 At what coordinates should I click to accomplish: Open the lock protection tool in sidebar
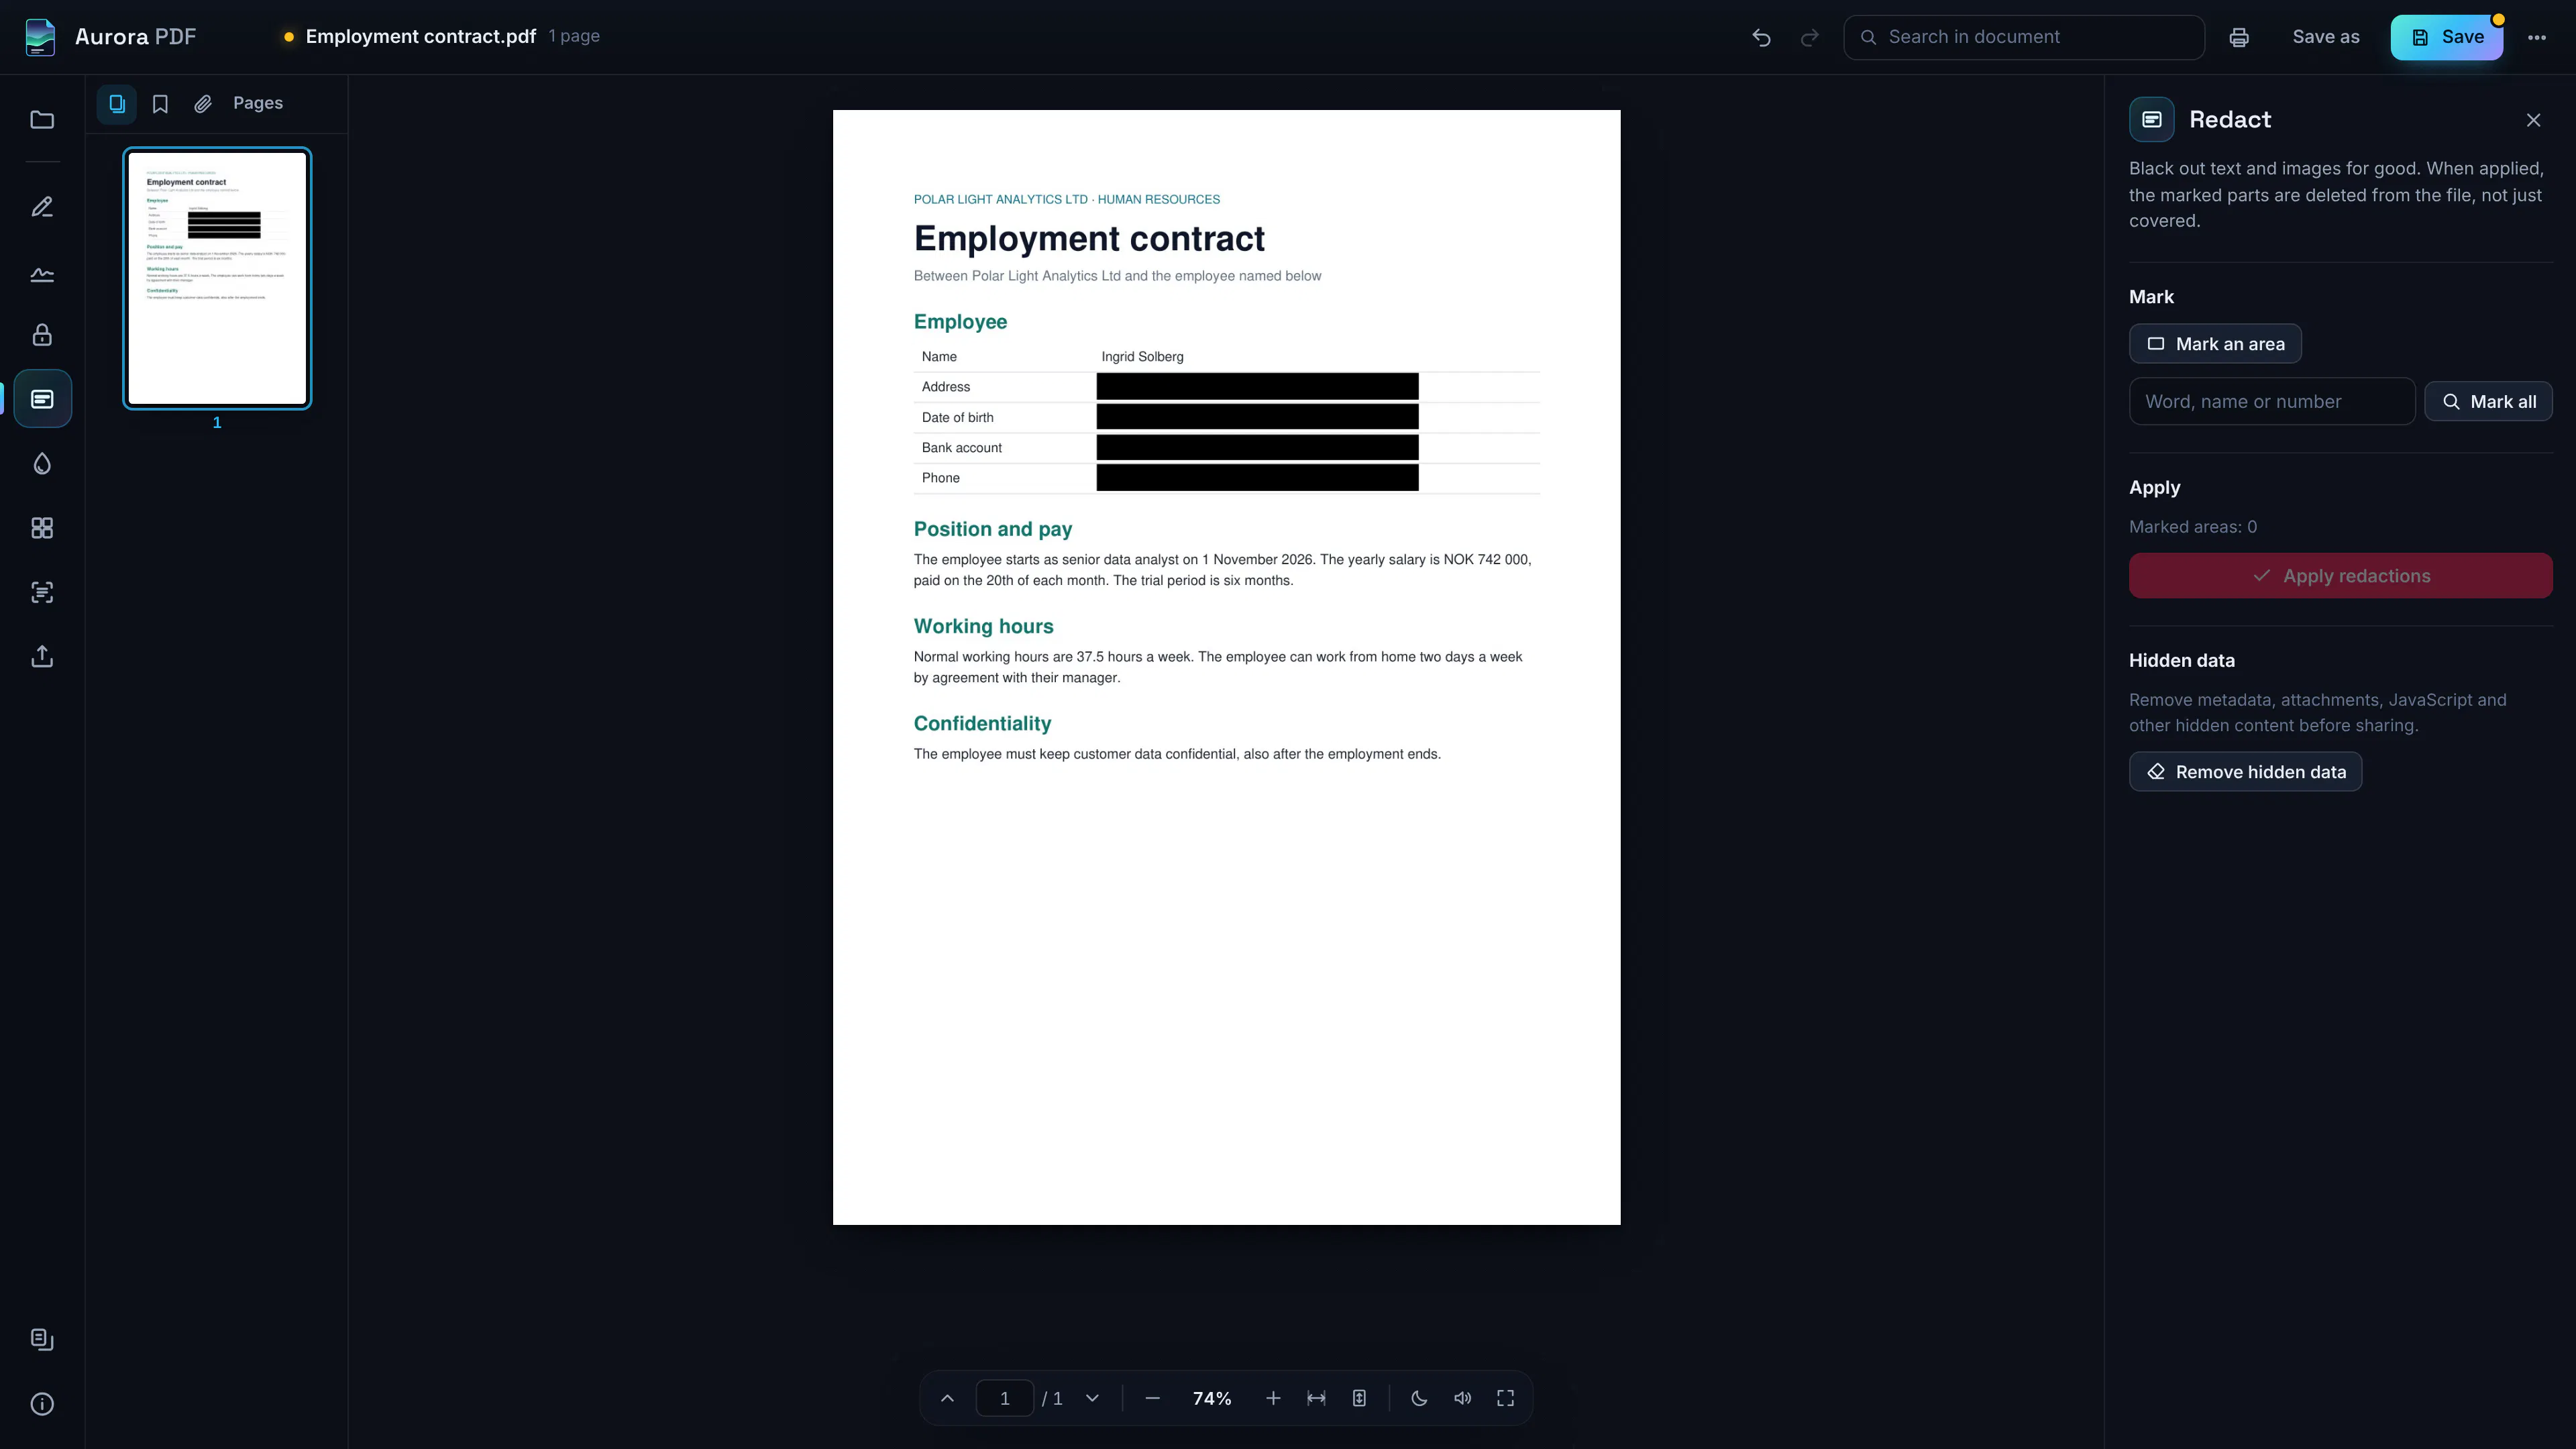click(42, 335)
